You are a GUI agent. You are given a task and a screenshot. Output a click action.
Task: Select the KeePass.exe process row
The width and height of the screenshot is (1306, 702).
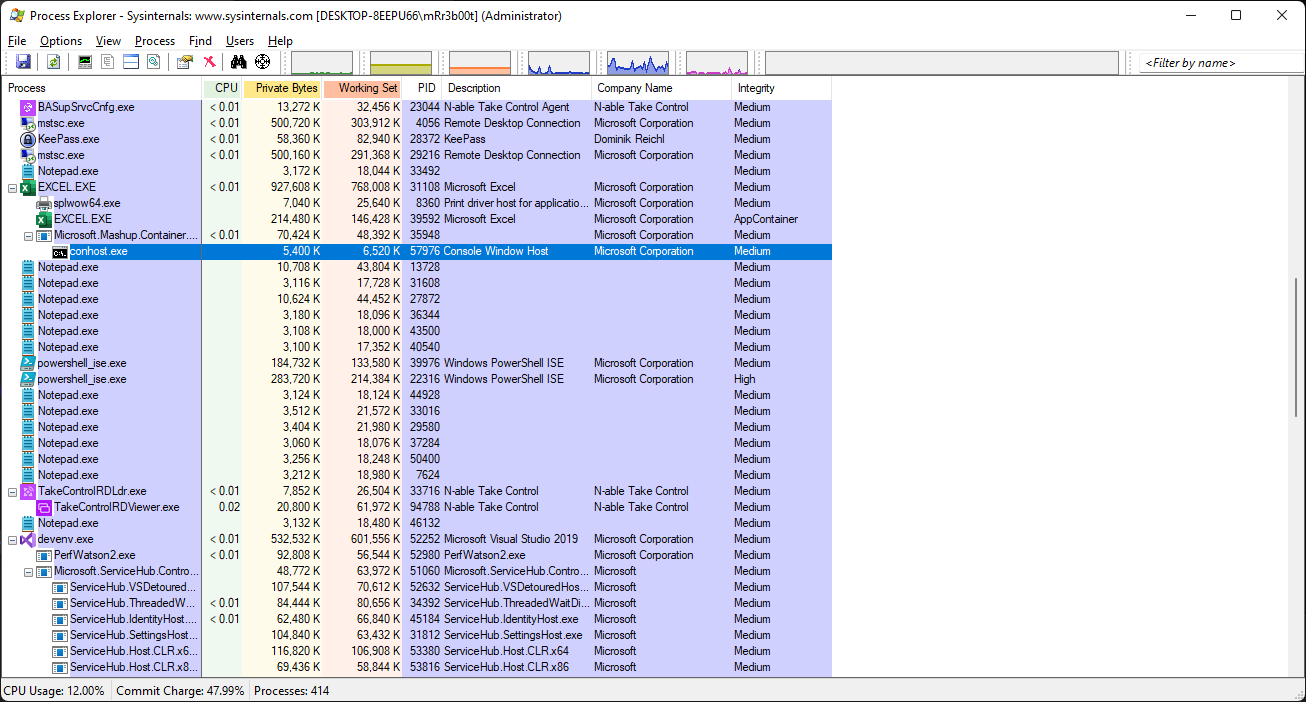click(417, 139)
